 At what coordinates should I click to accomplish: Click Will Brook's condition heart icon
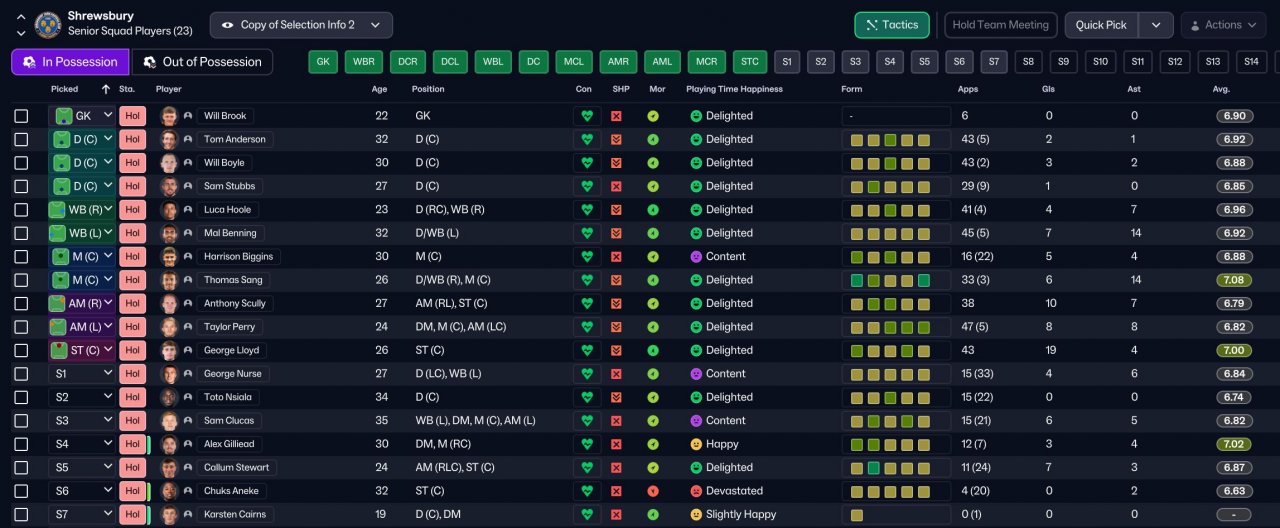[x=587, y=116]
